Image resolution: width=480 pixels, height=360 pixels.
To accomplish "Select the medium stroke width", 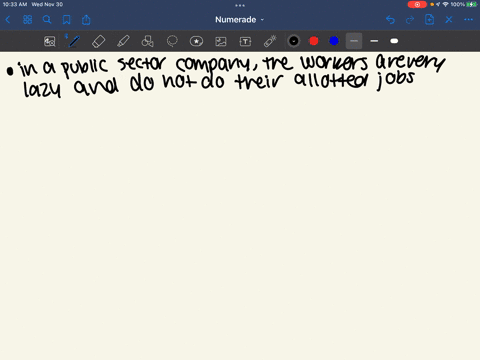I will point(374,41).
